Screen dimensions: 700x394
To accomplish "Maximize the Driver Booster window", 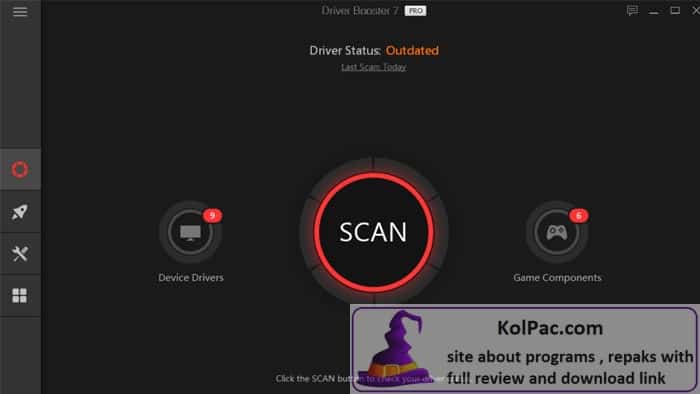I will [675, 11].
